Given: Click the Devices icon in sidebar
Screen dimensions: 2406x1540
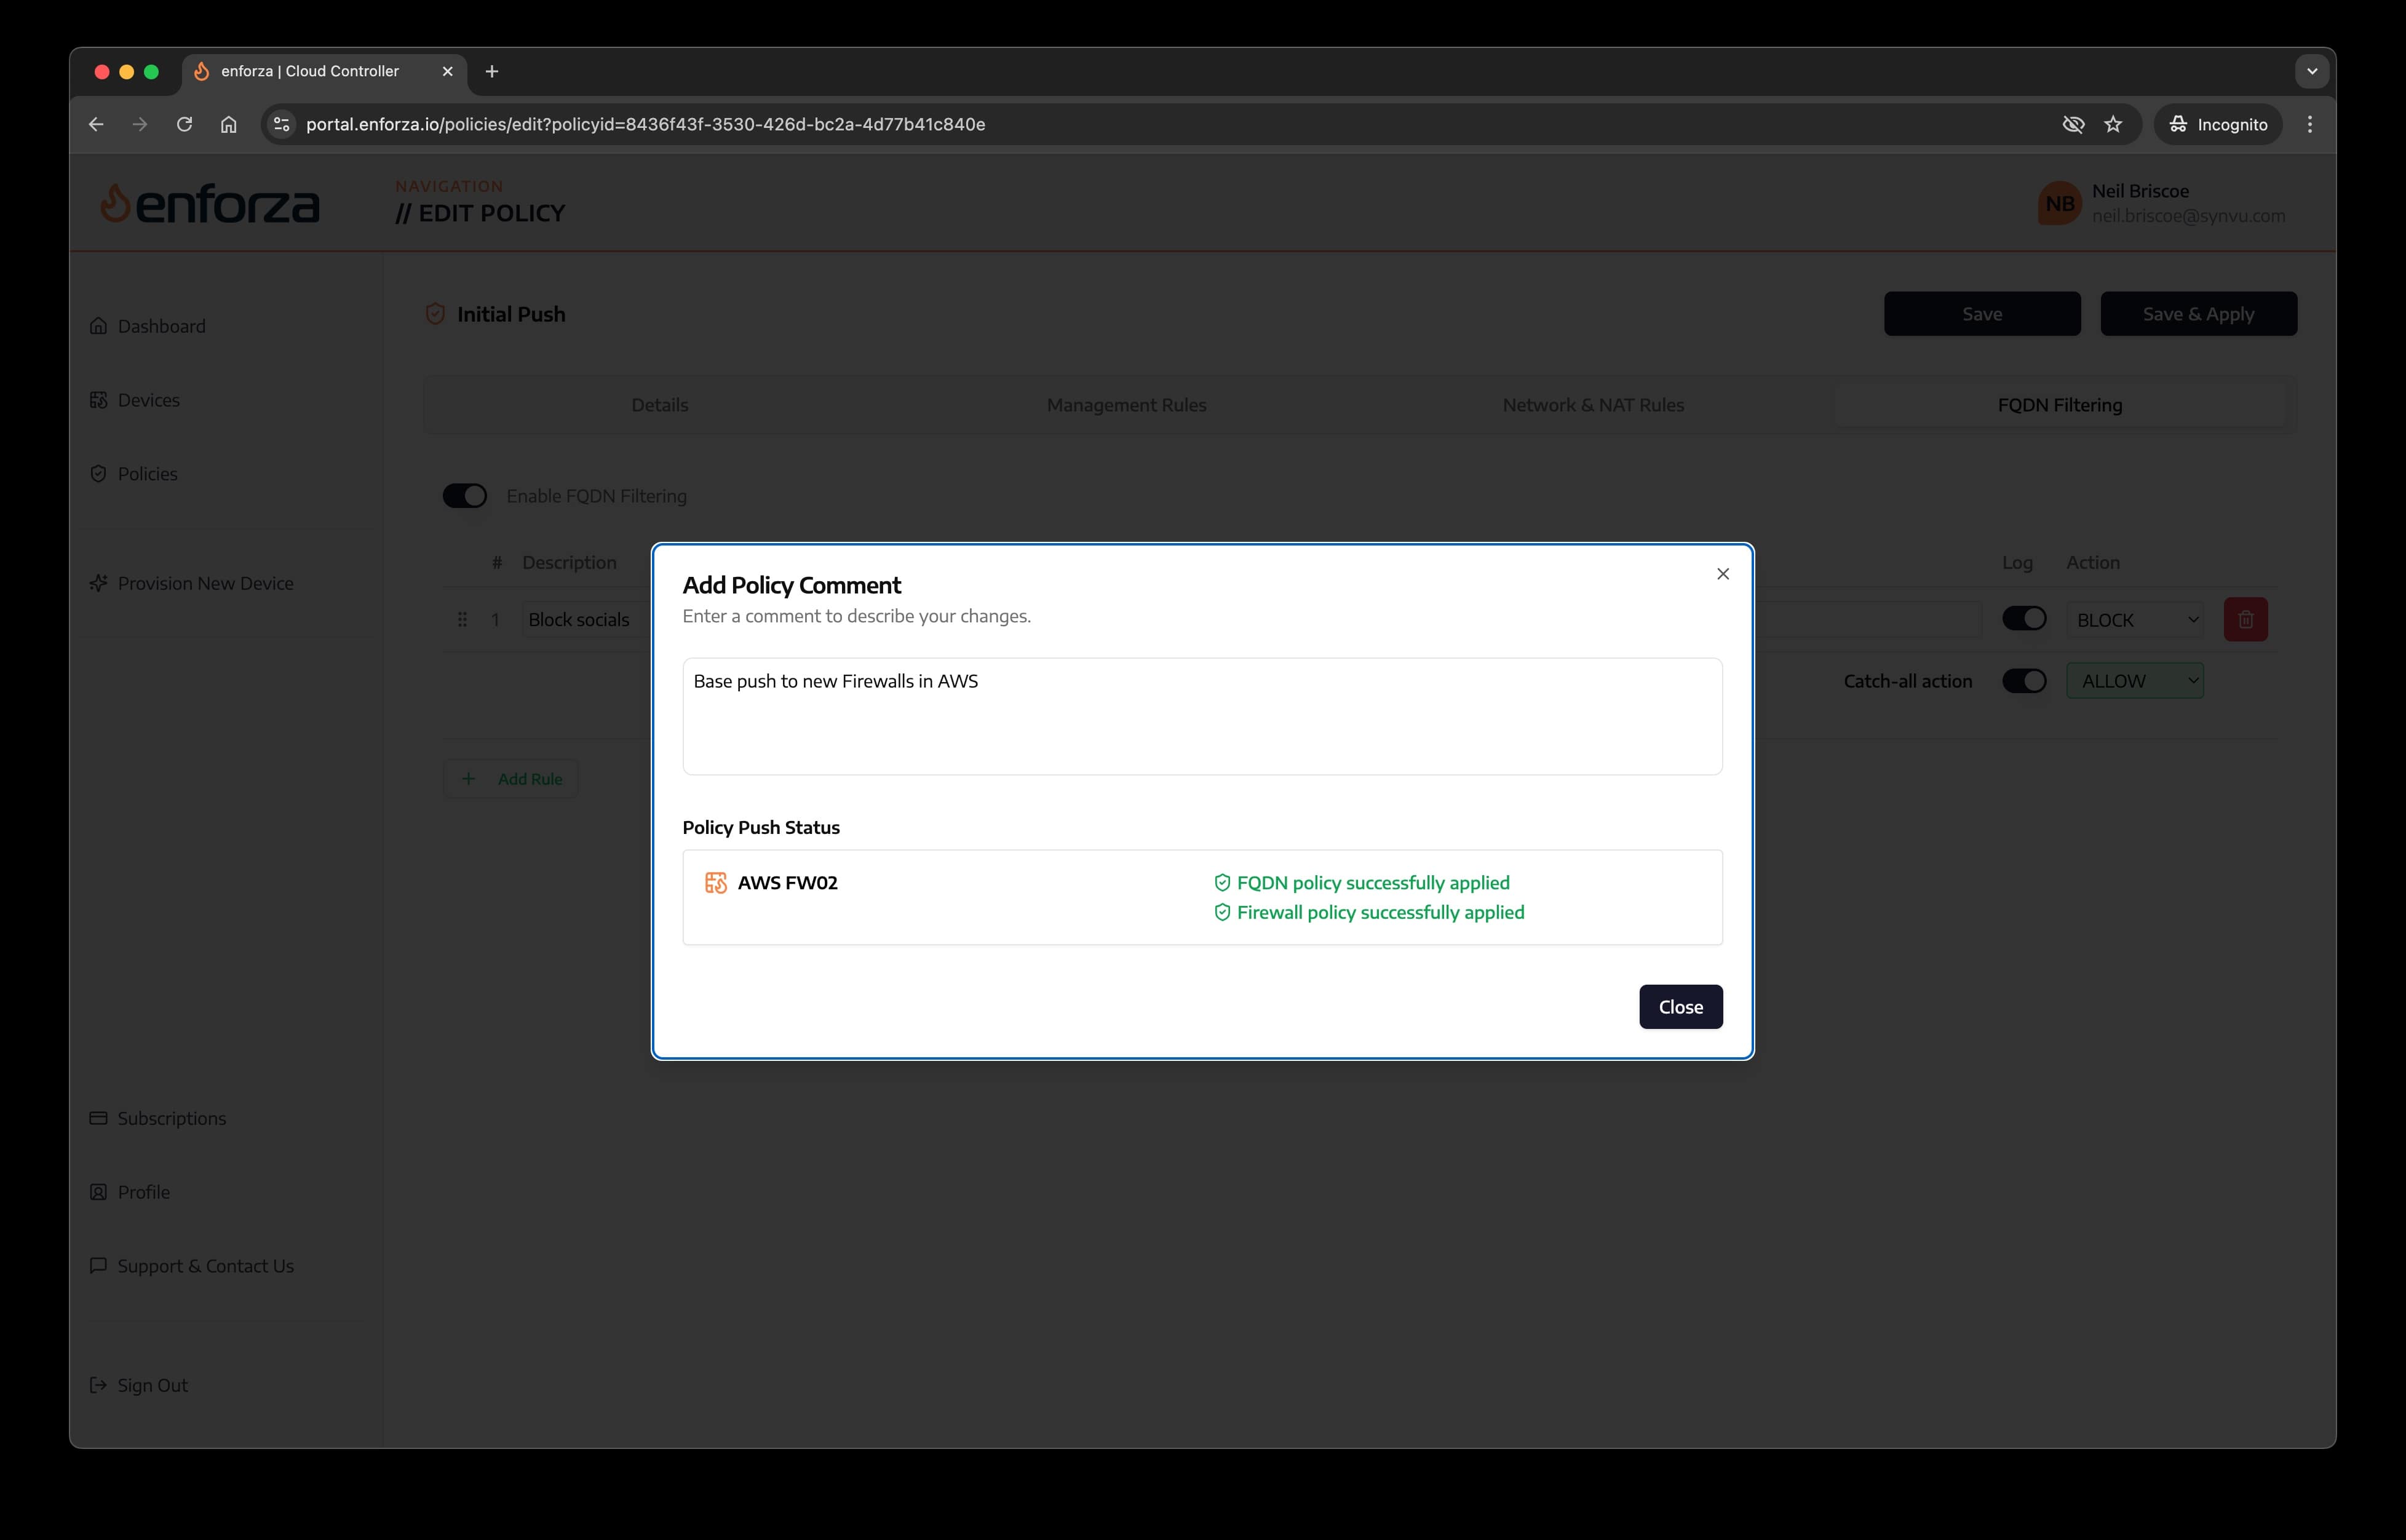Looking at the screenshot, I should click(x=98, y=400).
